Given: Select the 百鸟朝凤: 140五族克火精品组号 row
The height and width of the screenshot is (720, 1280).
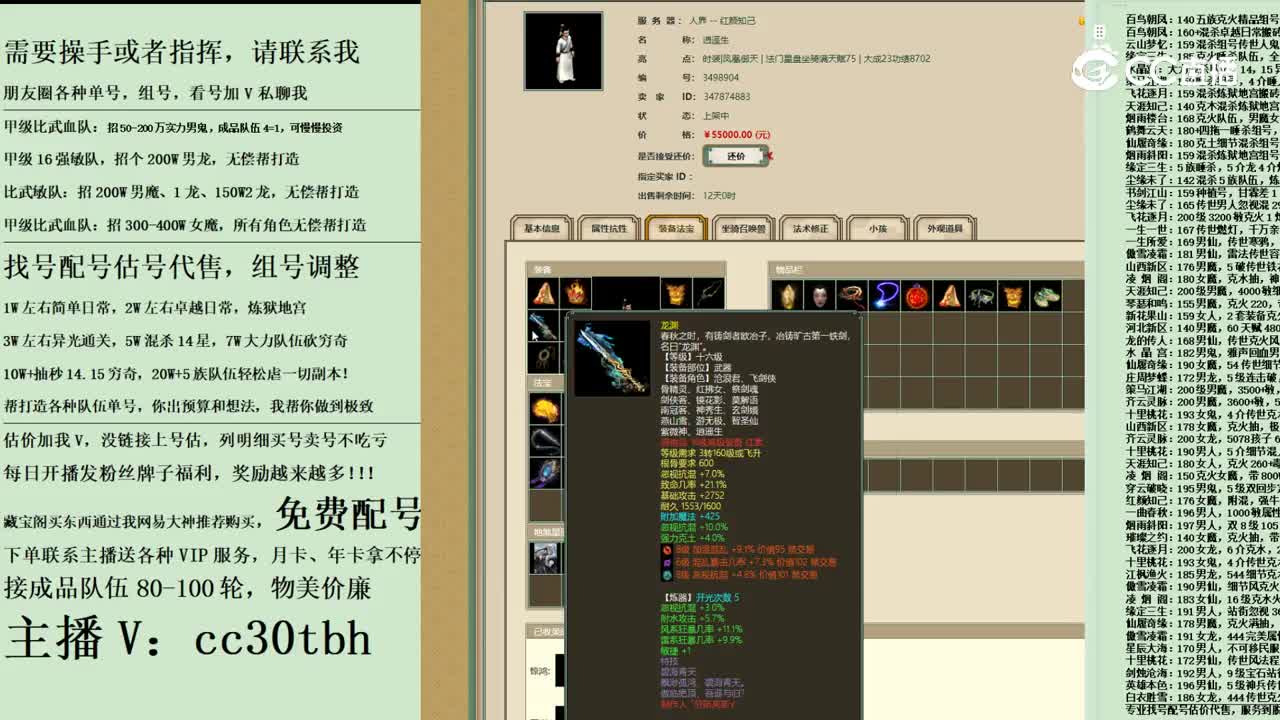Looking at the screenshot, I should (x=1202, y=19).
